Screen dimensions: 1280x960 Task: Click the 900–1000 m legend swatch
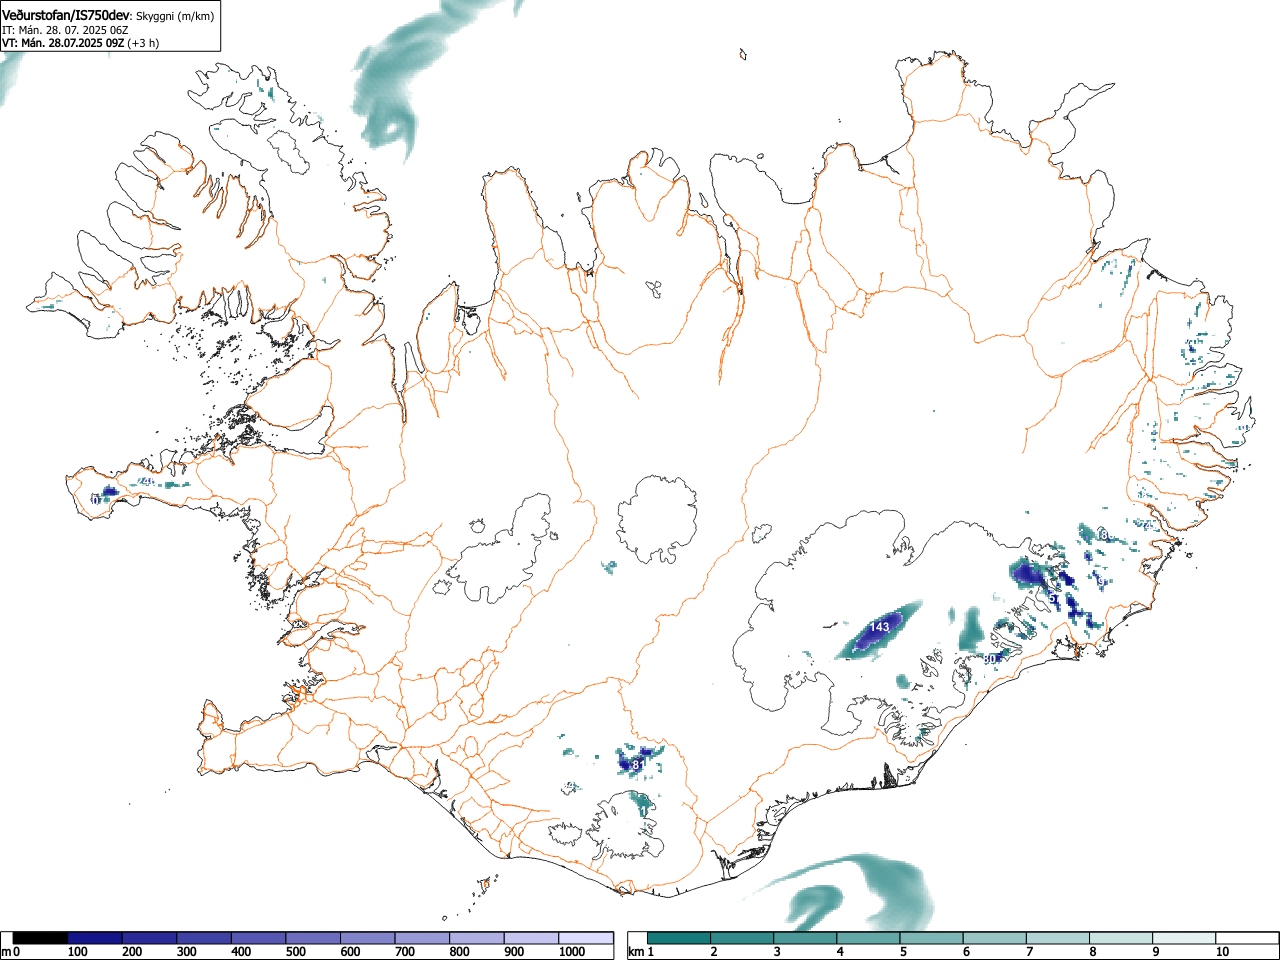(x=531, y=938)
